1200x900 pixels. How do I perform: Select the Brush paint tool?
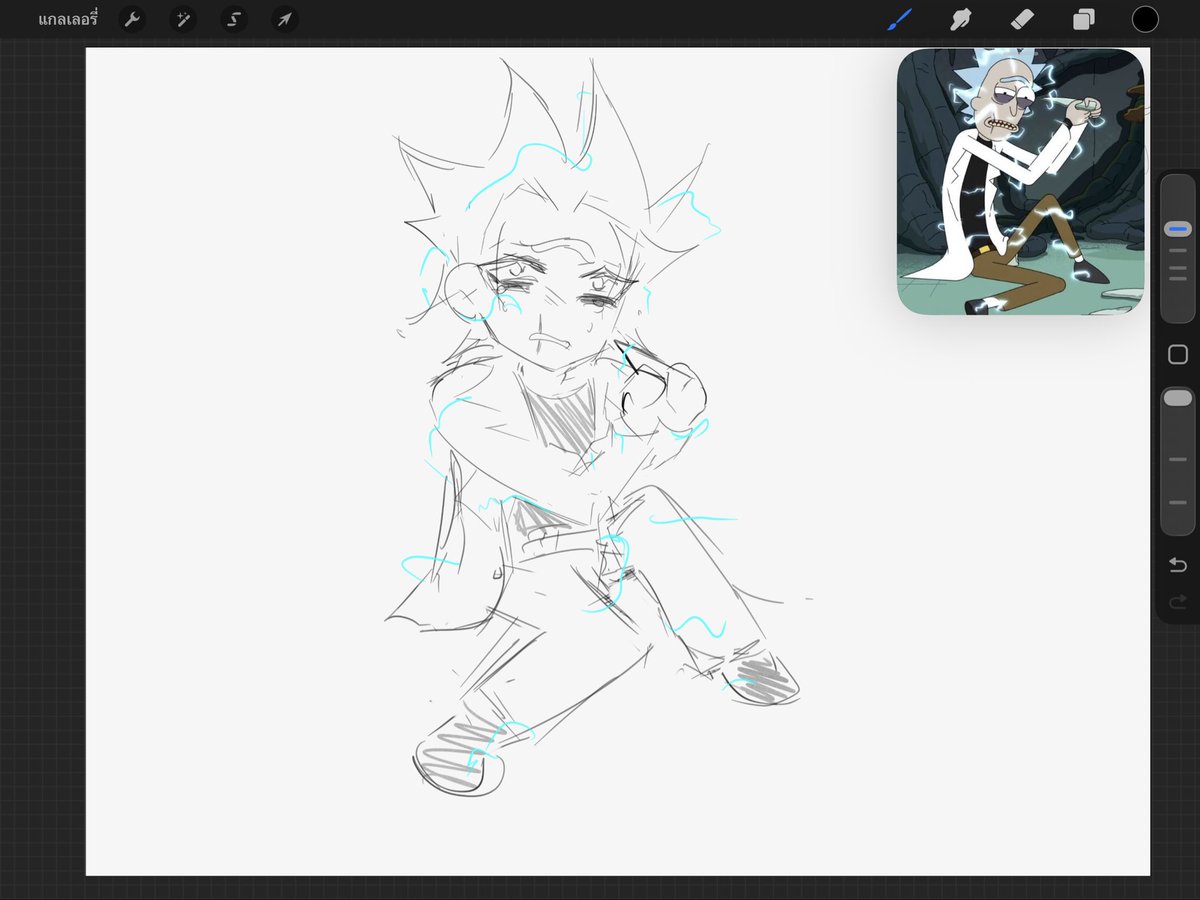coord(900,19)
